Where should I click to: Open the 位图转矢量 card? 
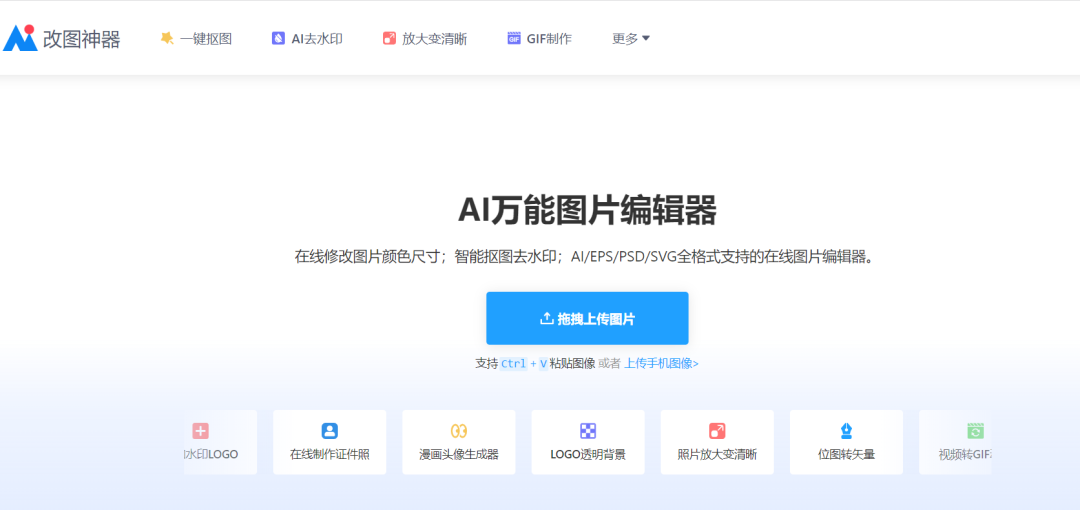[847, 442]
